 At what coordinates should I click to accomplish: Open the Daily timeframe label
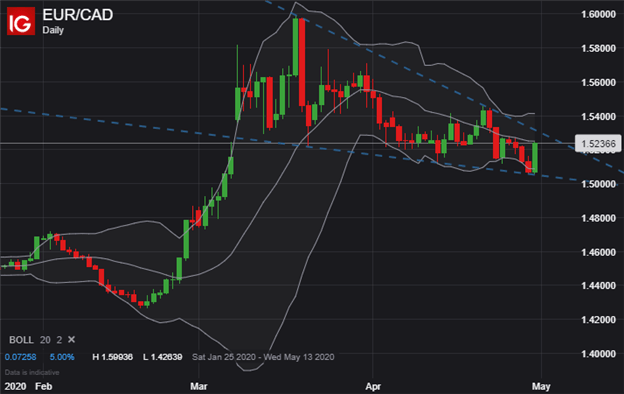[x=53, y=30]
